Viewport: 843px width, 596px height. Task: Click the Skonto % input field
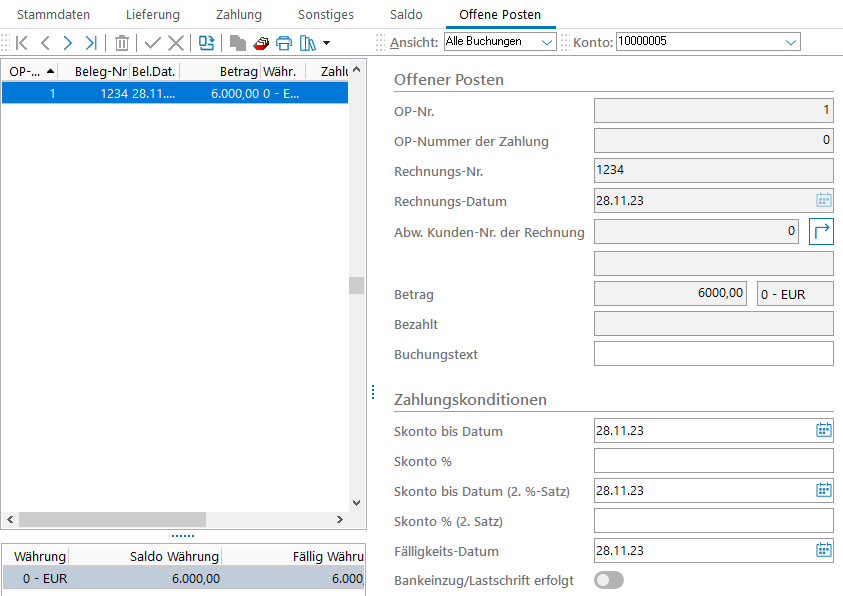pyautogui.click(x=713, y=461)
